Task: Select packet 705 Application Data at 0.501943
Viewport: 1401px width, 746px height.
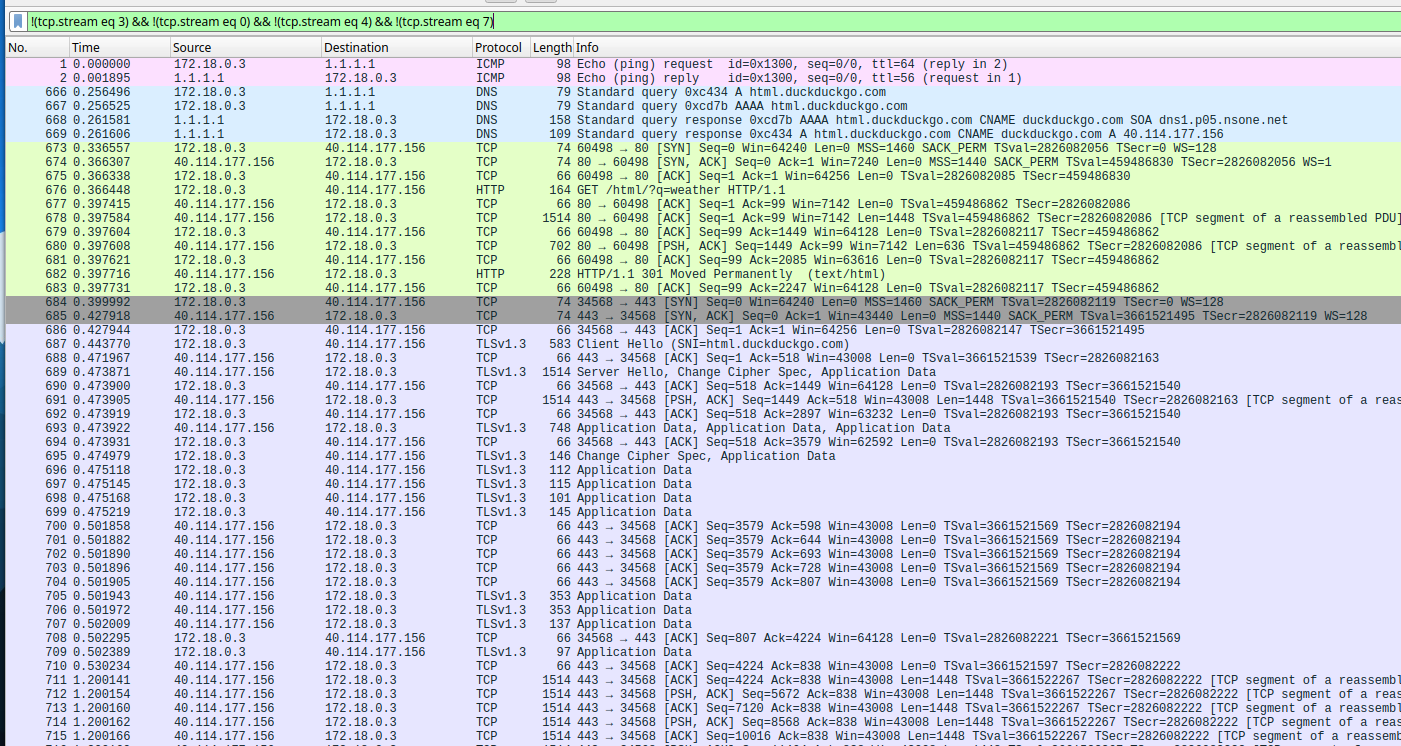Action: [703, 596]
